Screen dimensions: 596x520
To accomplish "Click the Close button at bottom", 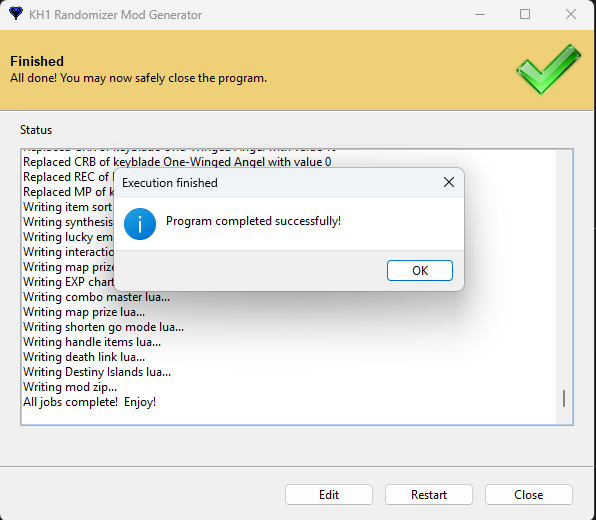I will tap(529, 495).
